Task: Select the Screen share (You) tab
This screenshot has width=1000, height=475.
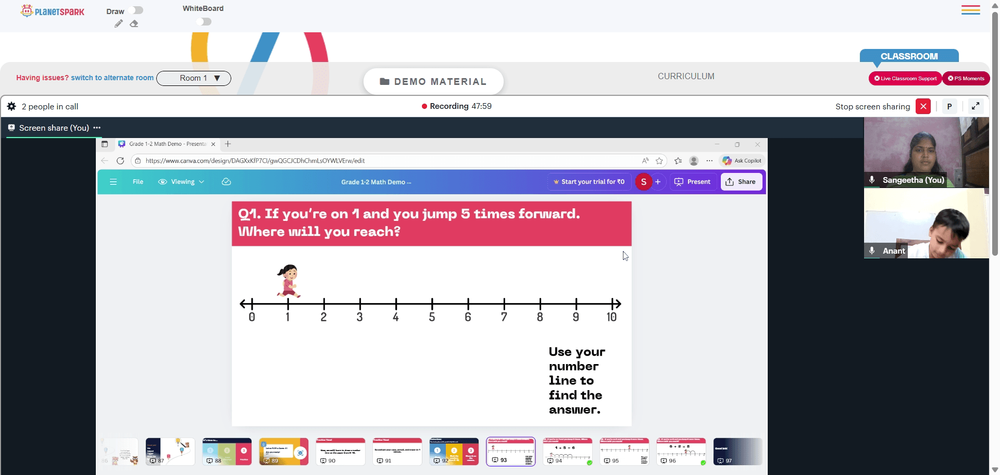Action: click(54, 128)
